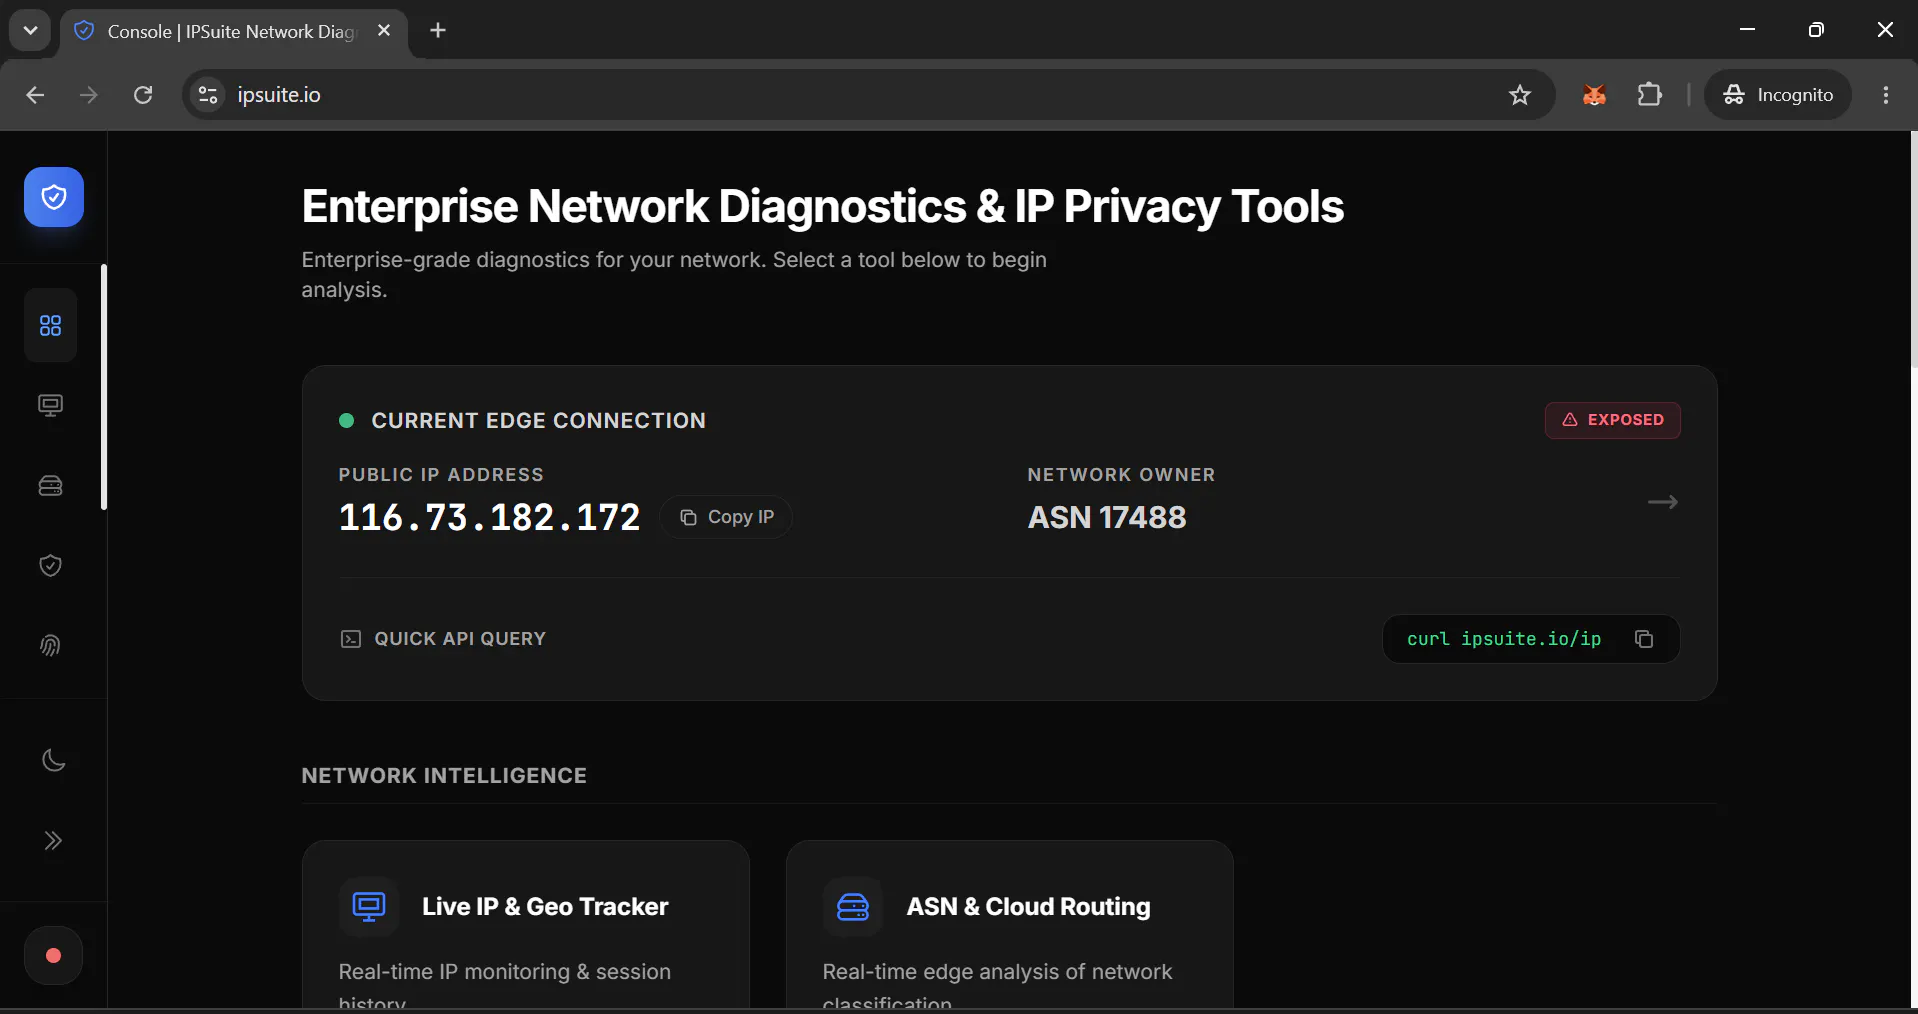This screenshot has height=1014, width=1918.
Task: Open the Live IP monitor icon in the sidebar
Action: coord(51,406)
